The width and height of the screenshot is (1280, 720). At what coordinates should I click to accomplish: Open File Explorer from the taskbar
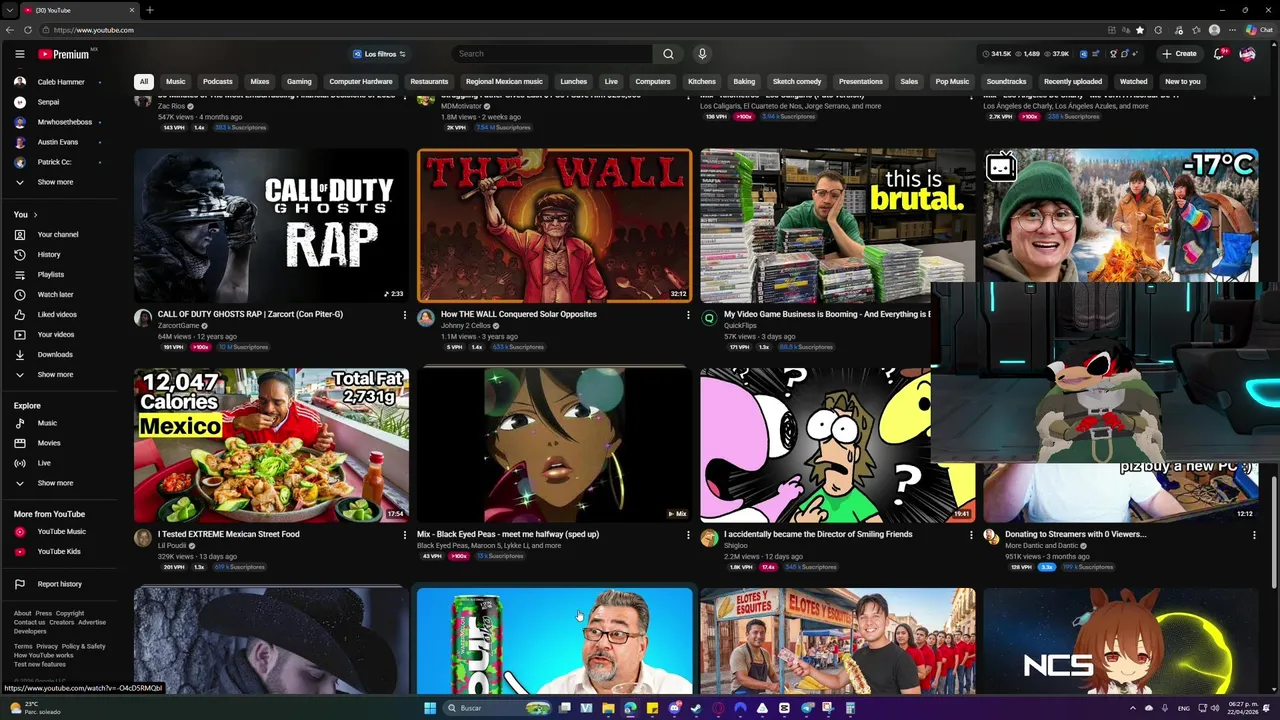608,708
